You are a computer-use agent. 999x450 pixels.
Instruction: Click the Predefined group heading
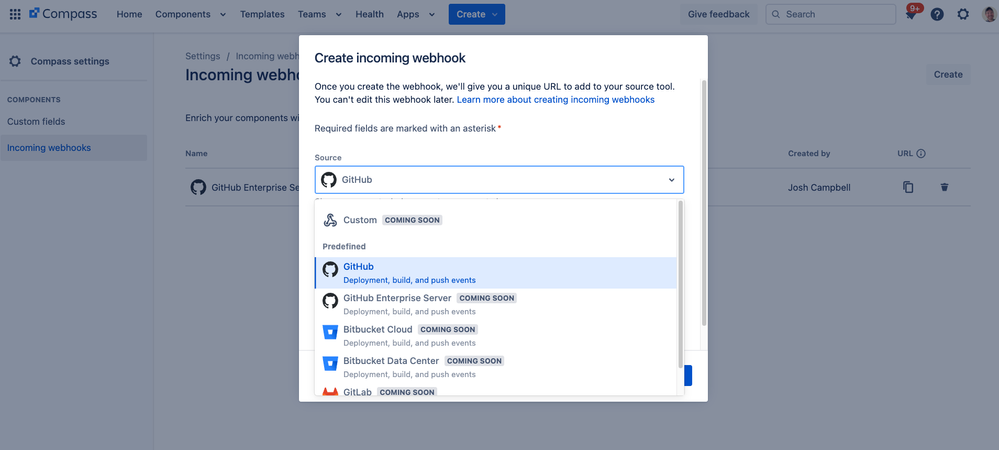pyautogui.click(x=344, y=246)
